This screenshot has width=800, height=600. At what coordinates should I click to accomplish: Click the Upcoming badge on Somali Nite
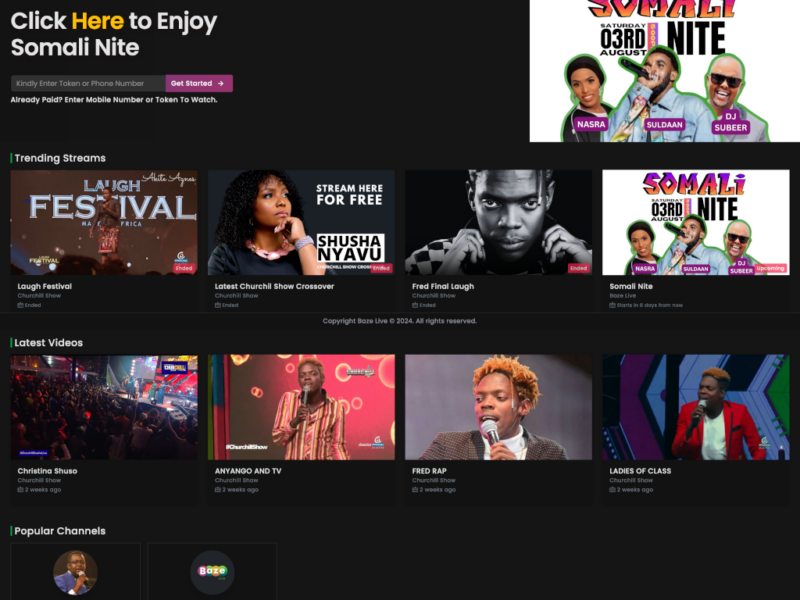(770, 268)
